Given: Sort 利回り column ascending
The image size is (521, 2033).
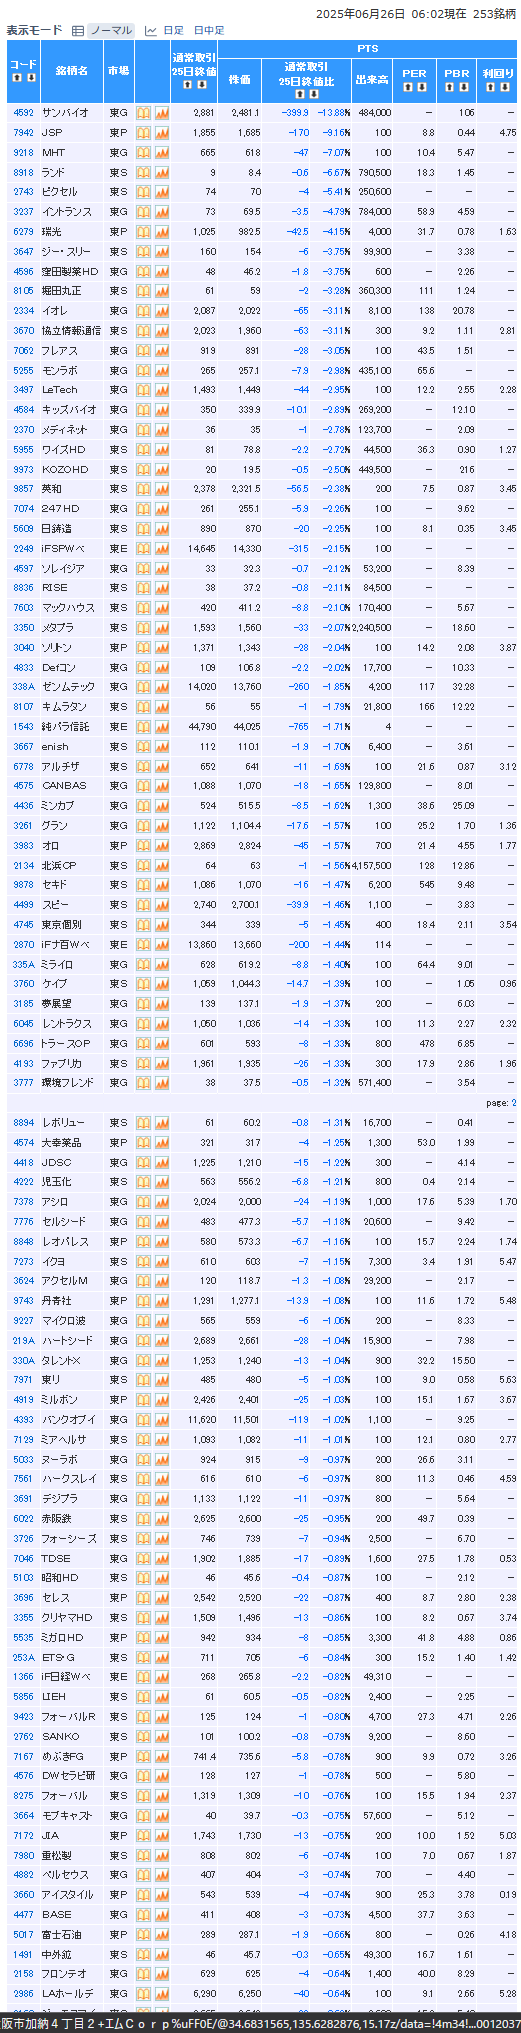Looking at the screenshot, I should coord(492,87).
